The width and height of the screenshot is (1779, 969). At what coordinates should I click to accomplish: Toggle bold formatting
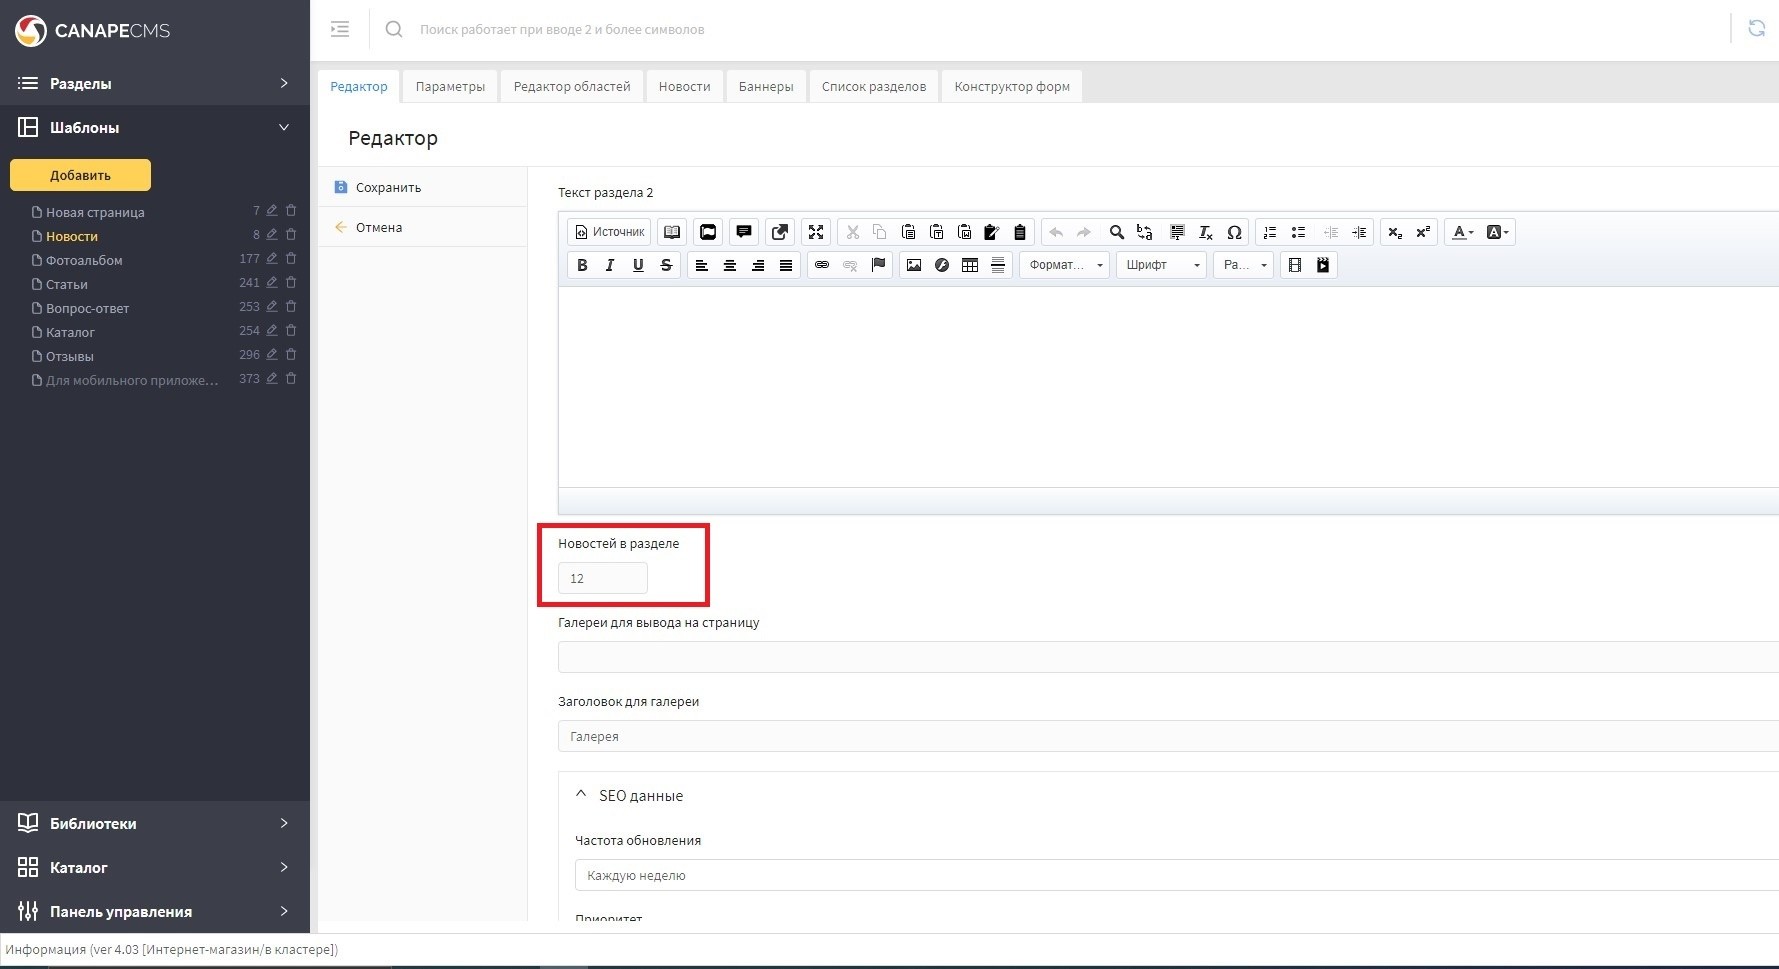[582, 265]
